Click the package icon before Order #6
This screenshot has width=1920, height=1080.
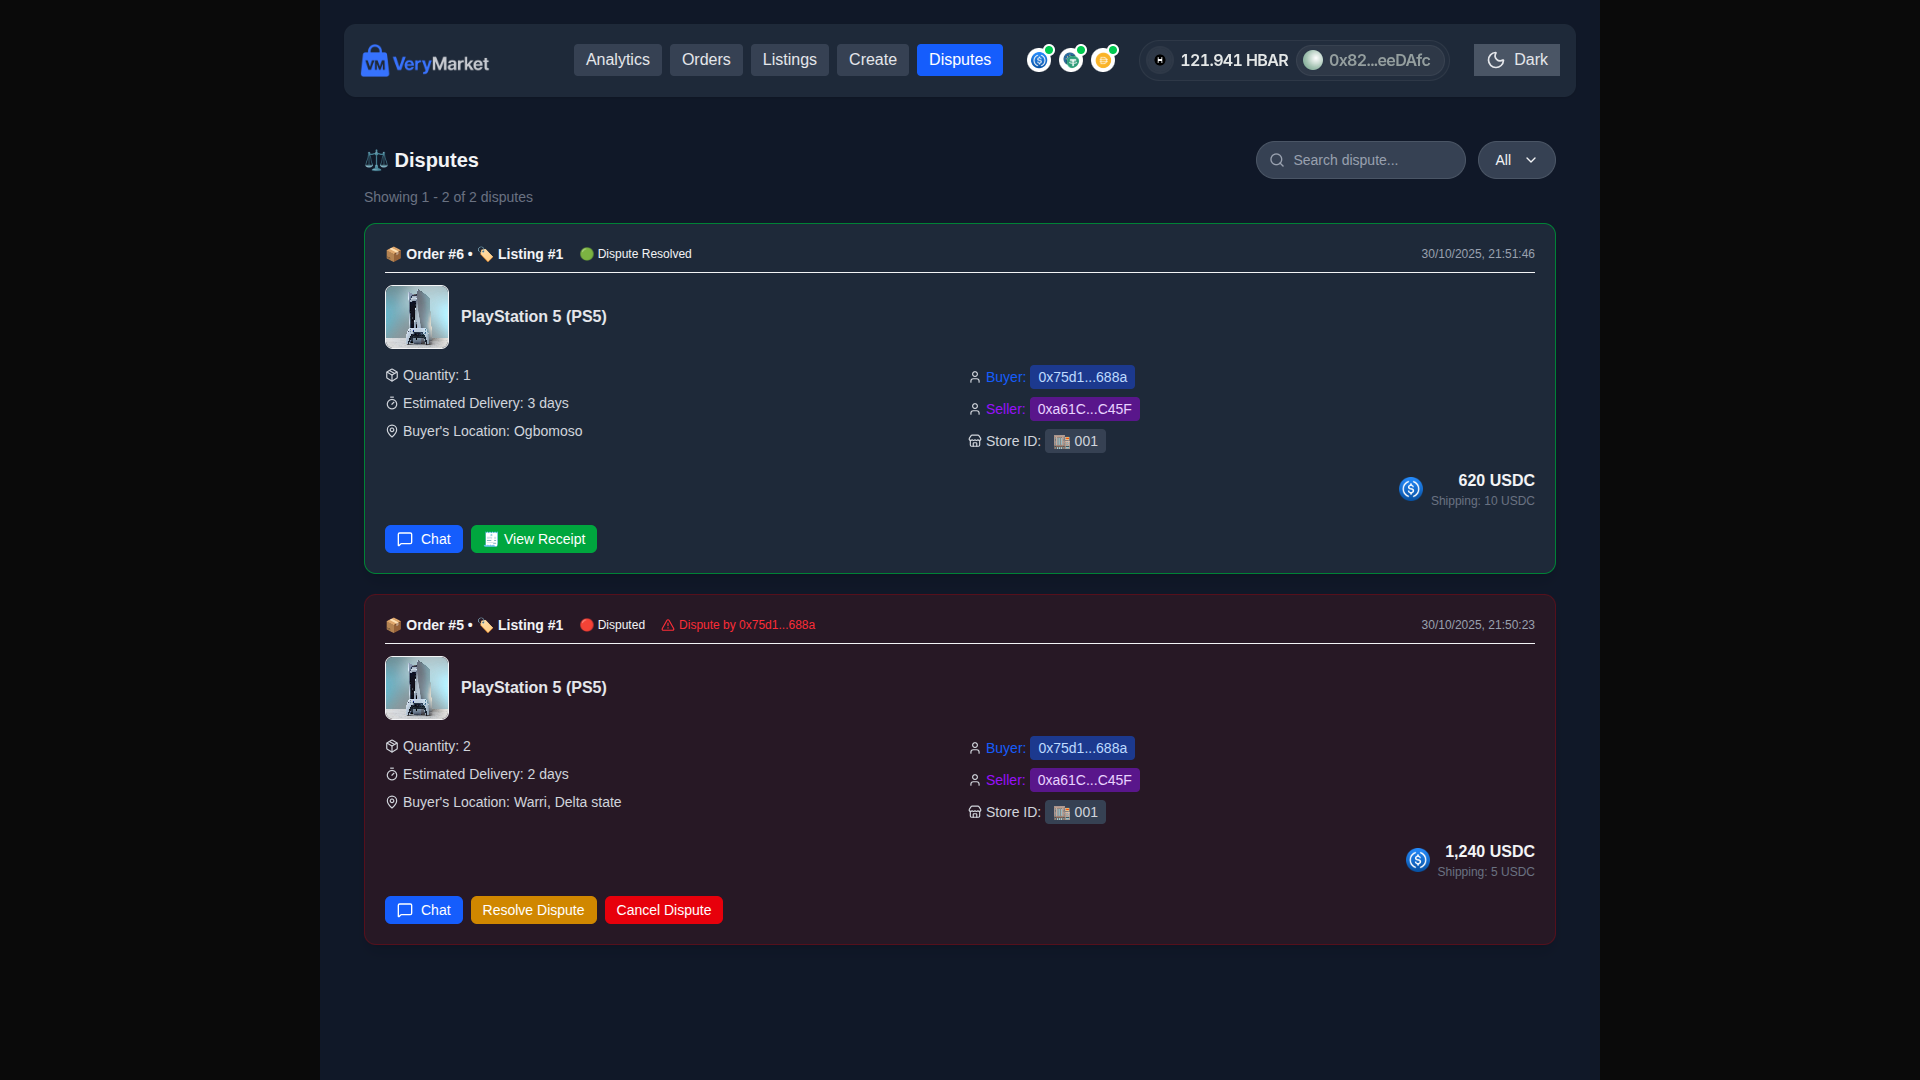(393, 254)
